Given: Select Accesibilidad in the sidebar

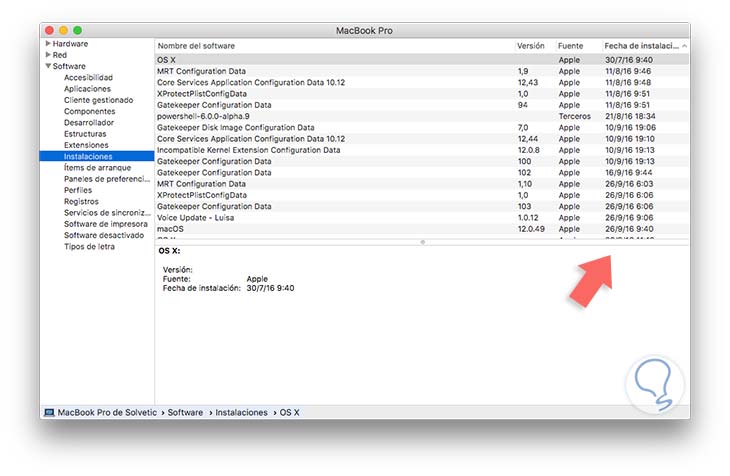Looking at the screenshot, I should [x=88, y=77].
